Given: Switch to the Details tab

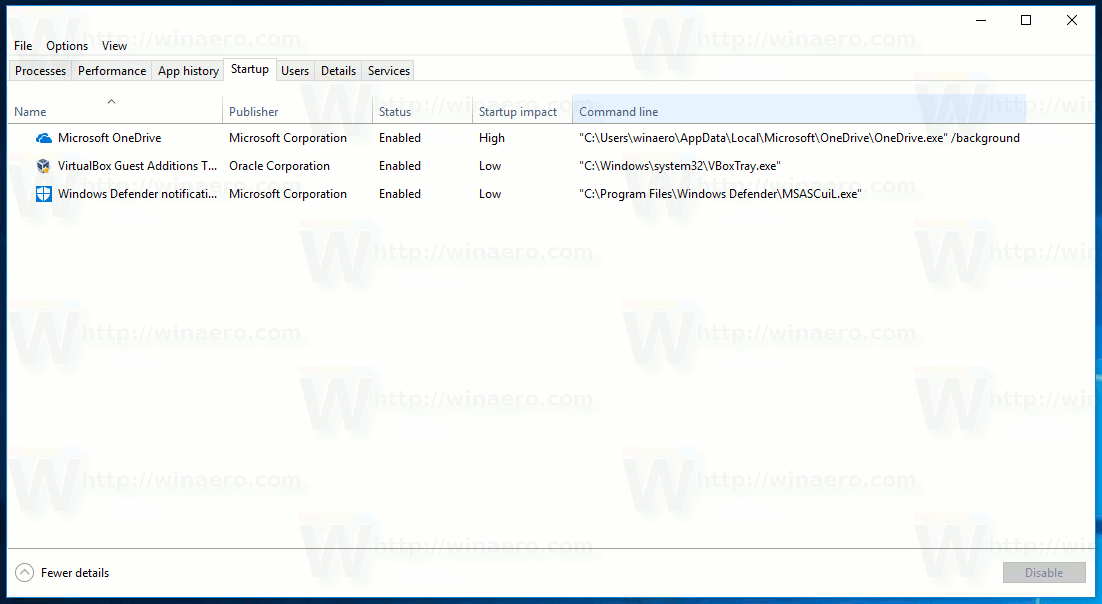Looking at the screenshot, I should click(338, 70).
